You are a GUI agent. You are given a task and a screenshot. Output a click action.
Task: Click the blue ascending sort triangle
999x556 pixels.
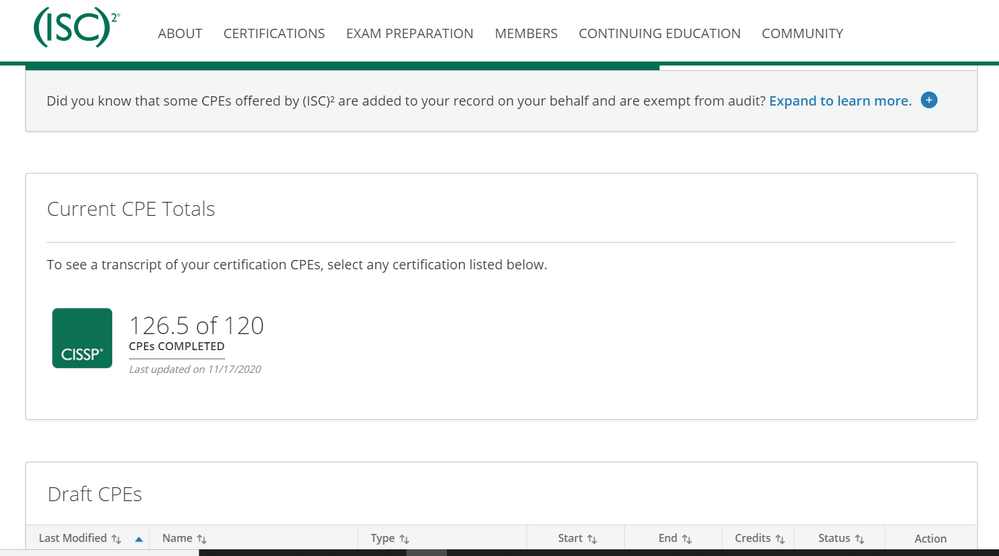(x=139, y=539)
